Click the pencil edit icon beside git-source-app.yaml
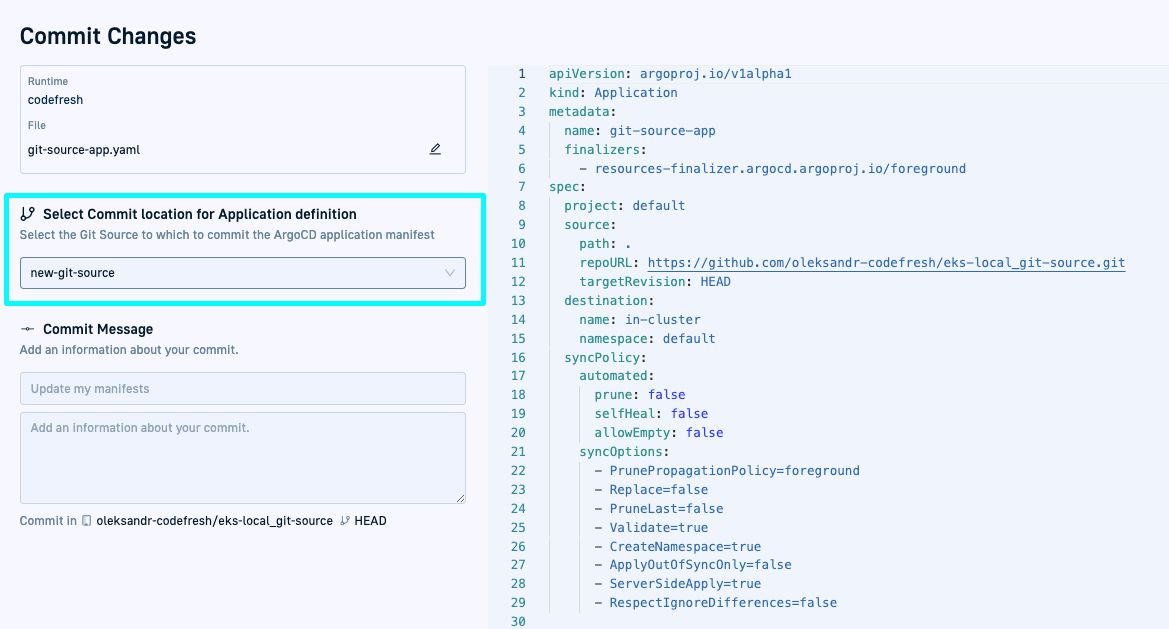Screen dimensions: 1169x629 (435, 149)
